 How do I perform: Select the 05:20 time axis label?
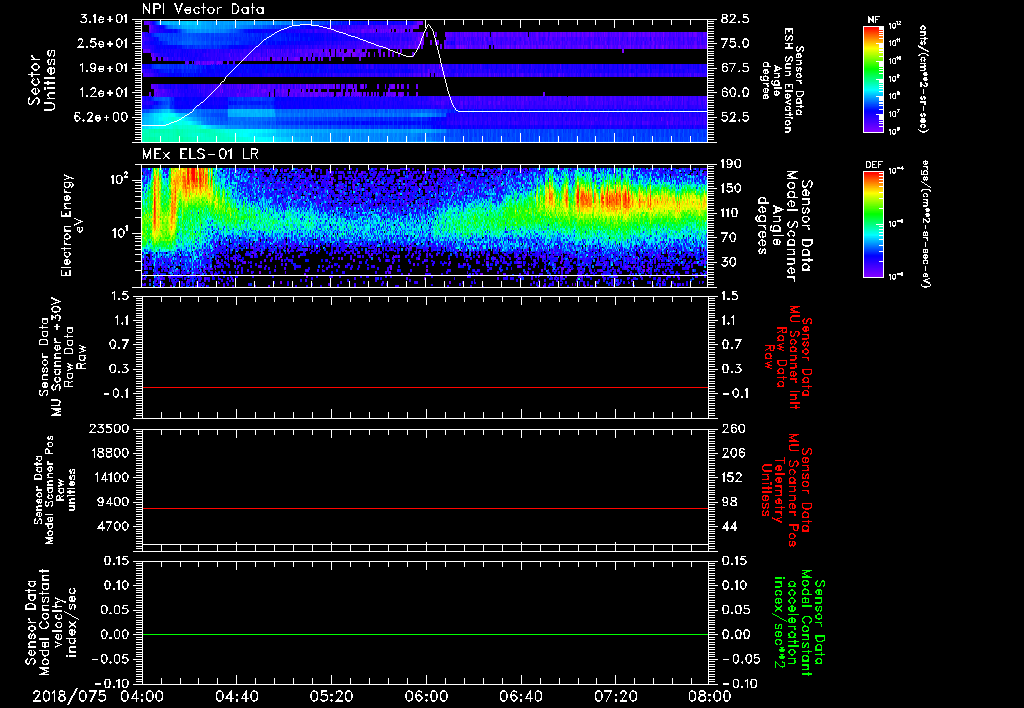[x=331, y=696]
